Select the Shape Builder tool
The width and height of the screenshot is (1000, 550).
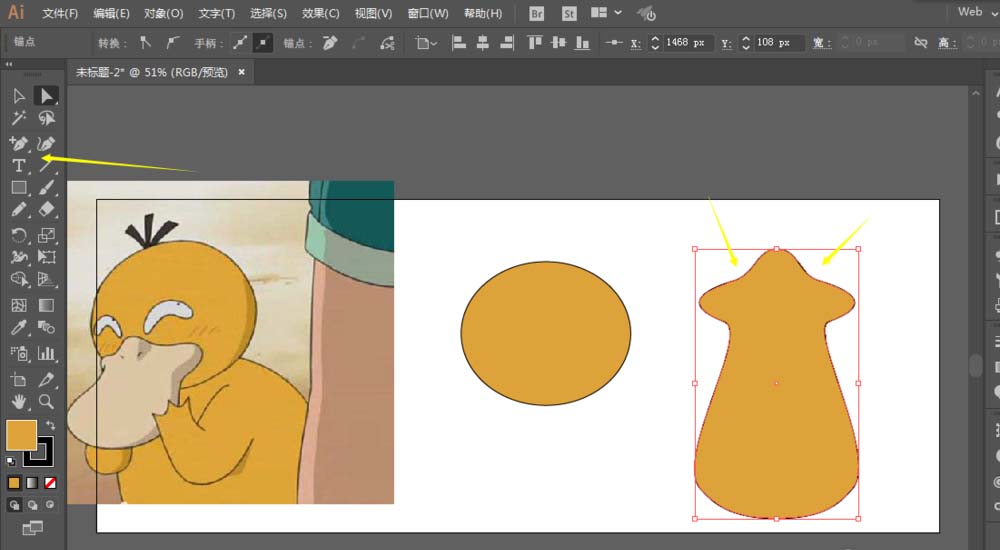pos(18,279)
